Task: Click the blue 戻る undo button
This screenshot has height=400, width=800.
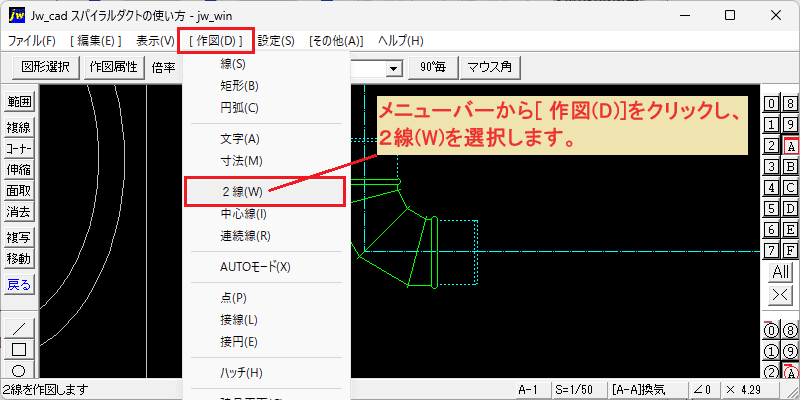Action: [19, 284]
